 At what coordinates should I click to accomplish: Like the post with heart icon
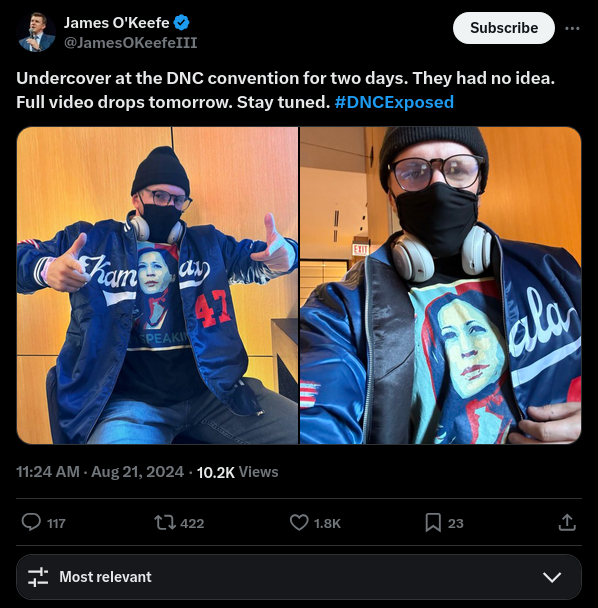(x=299, y=523)
